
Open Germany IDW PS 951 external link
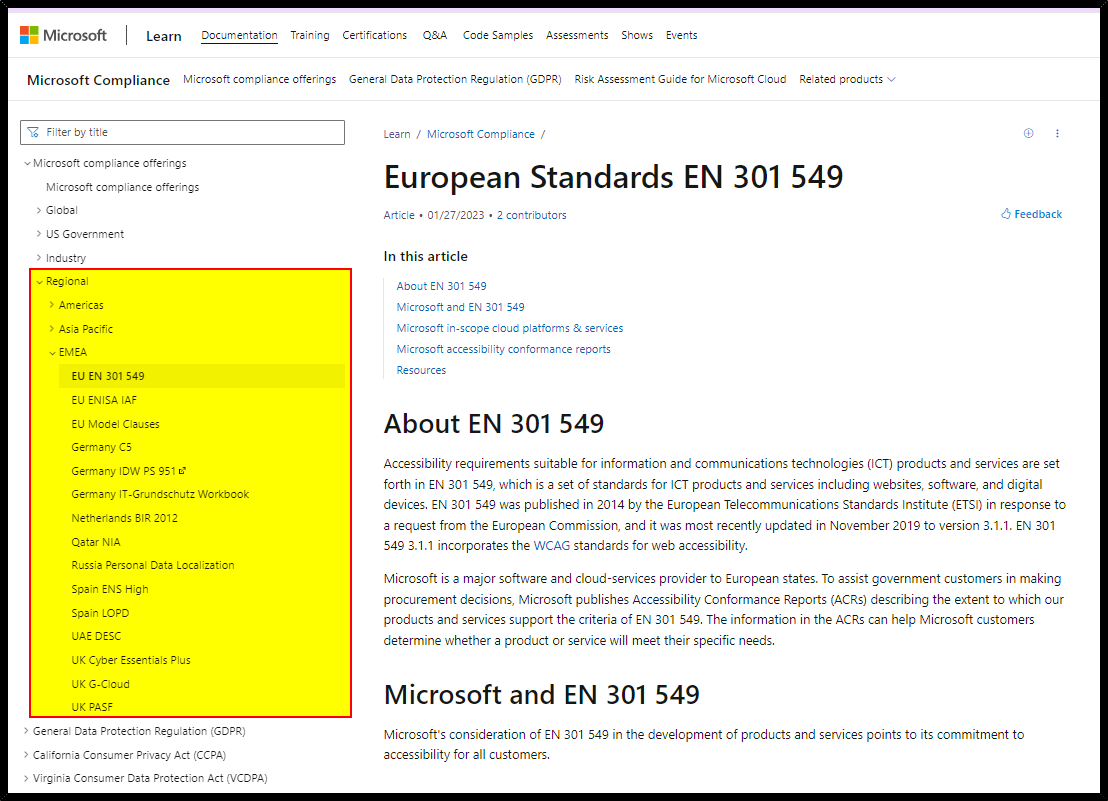[129, 471]
